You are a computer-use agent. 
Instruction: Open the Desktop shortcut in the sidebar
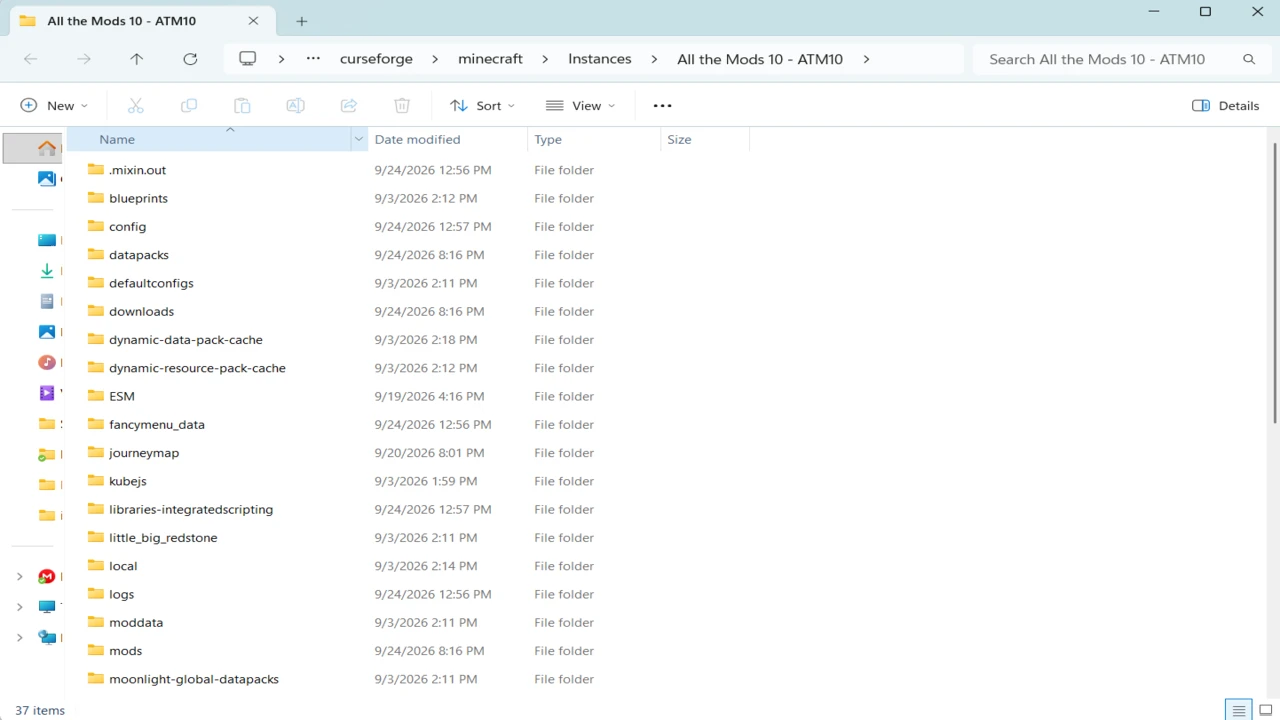47,240
